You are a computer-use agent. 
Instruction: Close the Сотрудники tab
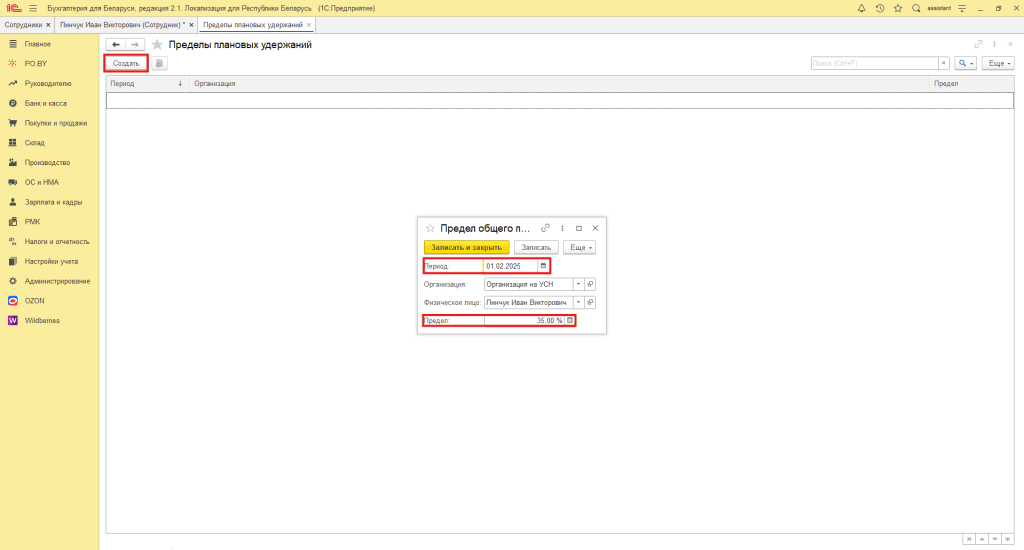48,25
